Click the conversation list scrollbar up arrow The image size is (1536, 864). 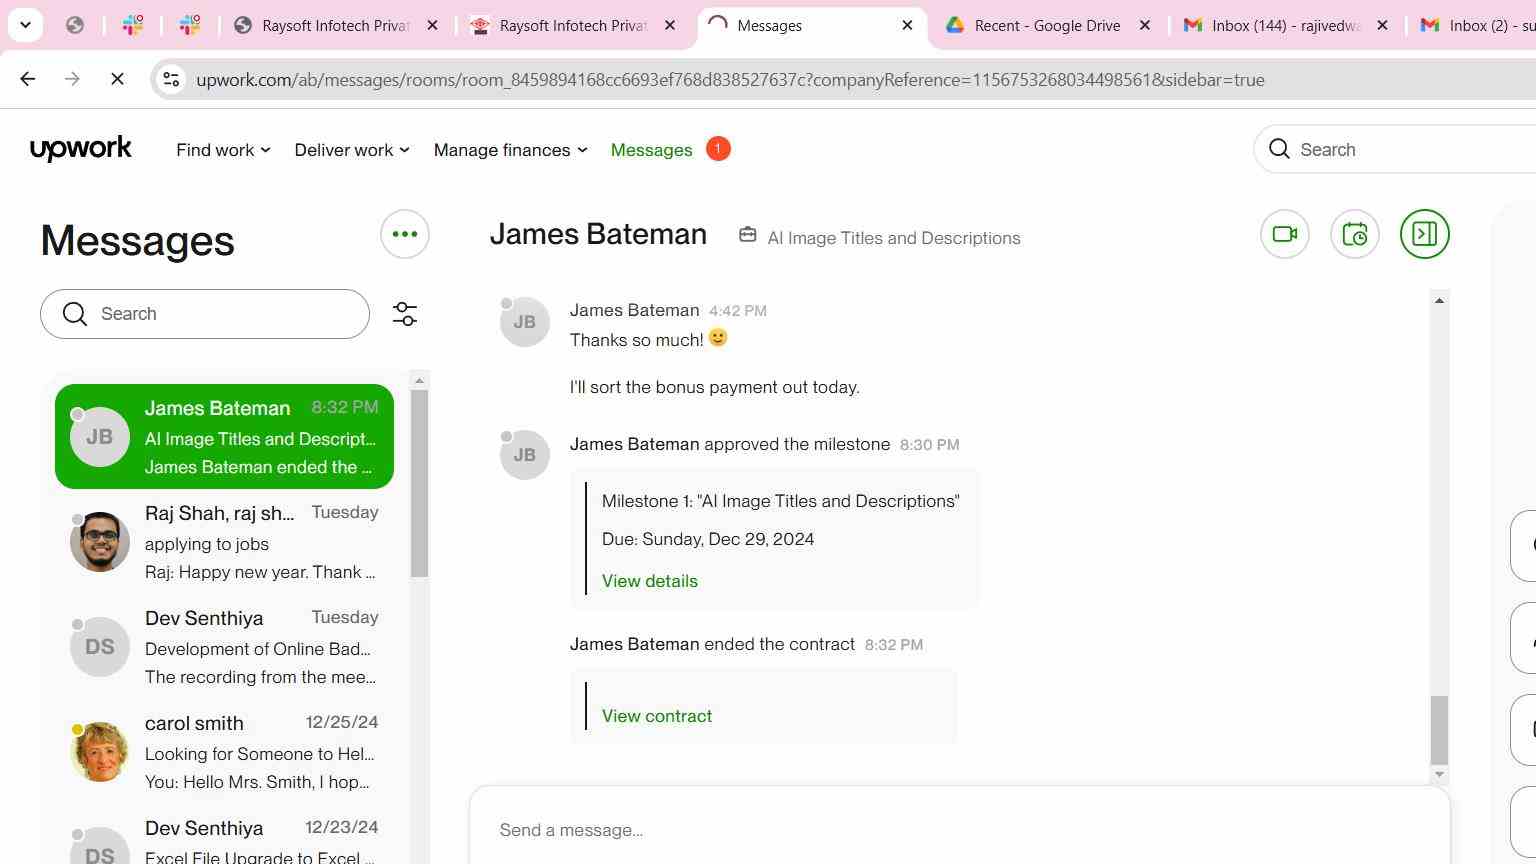point(420,380)
